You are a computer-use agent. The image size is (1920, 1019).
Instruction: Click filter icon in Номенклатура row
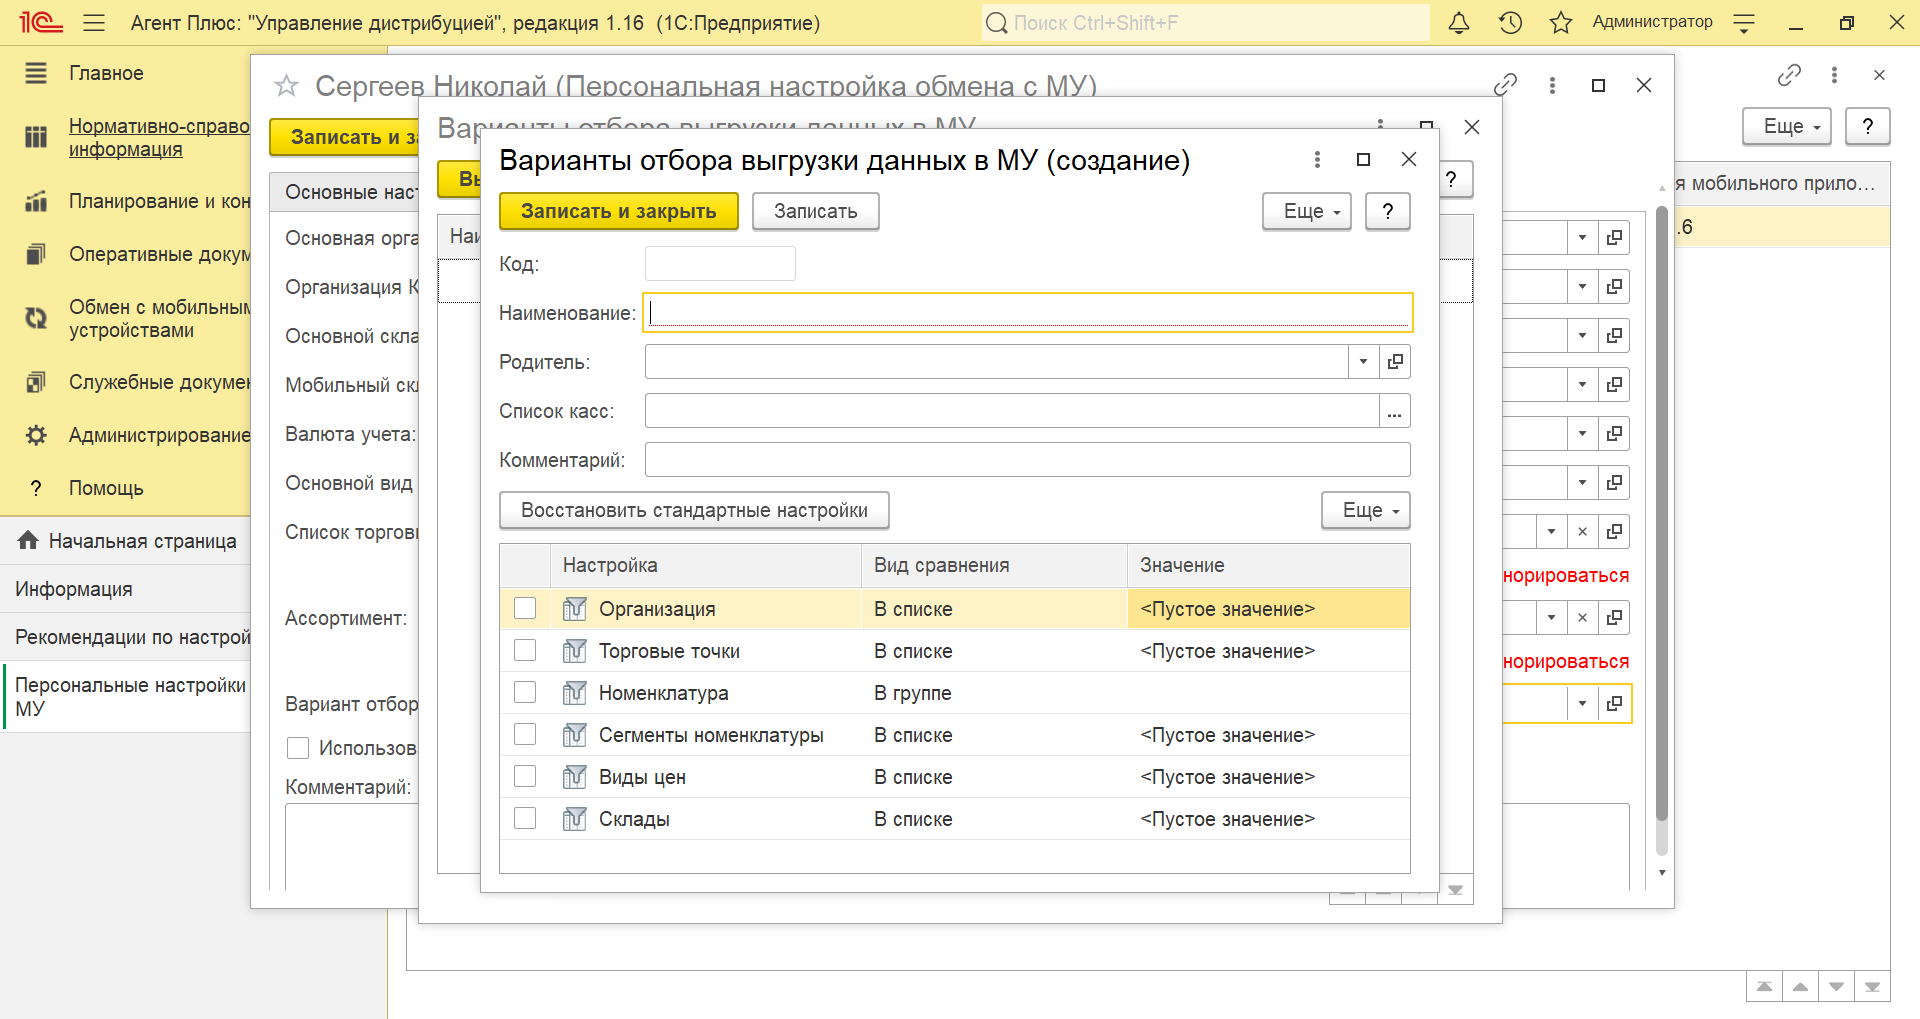click(x=575, y=693)
